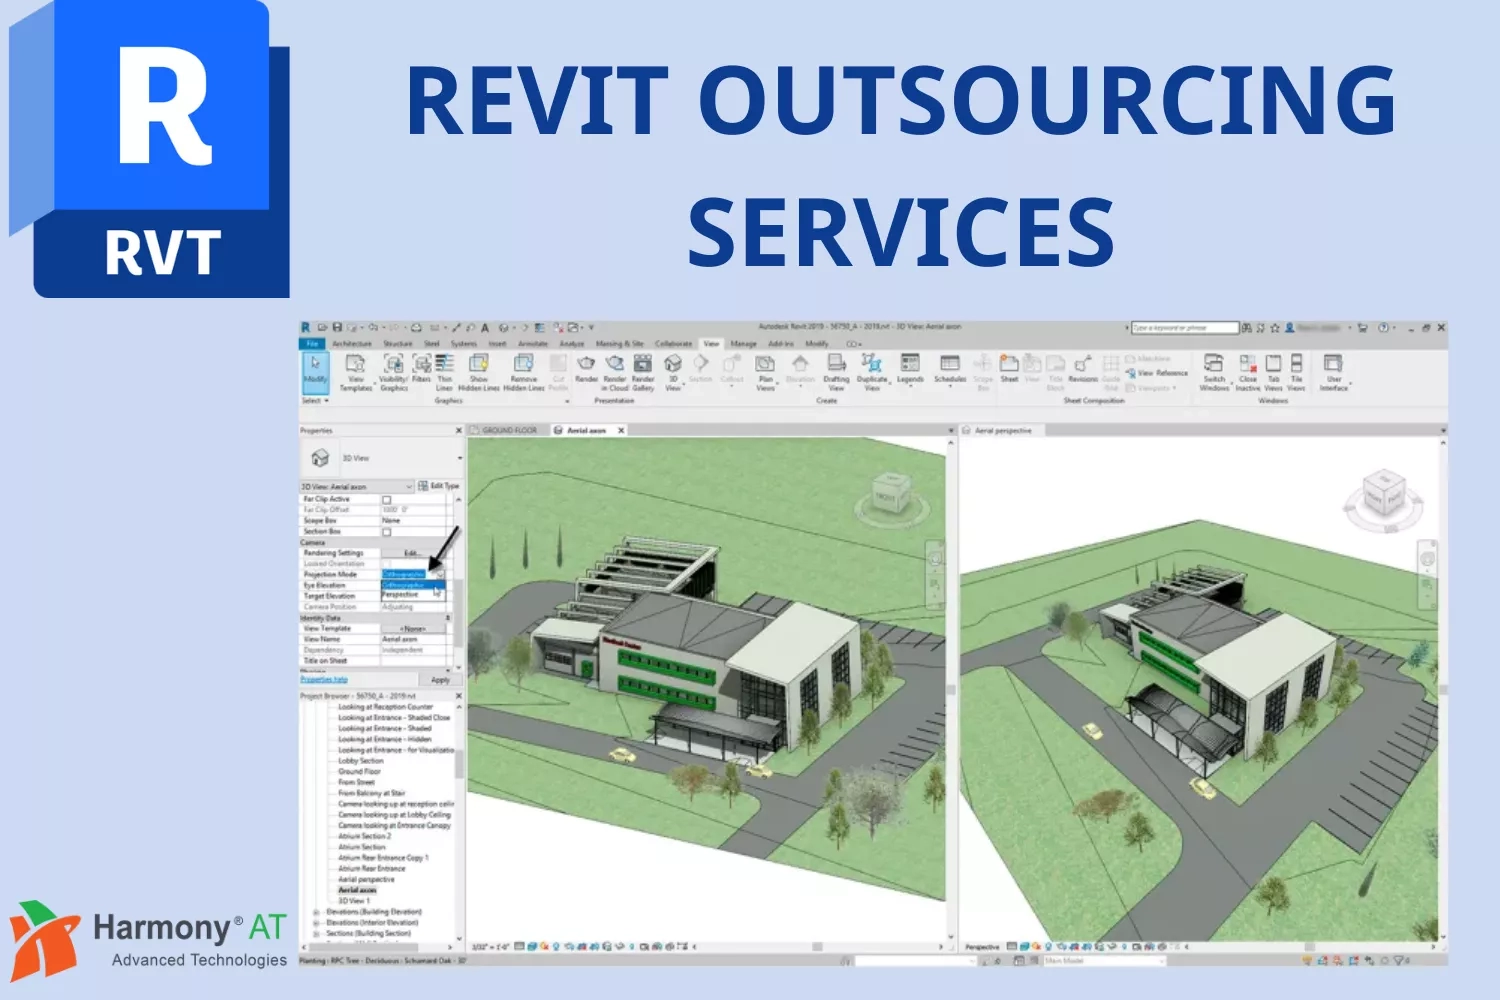Image resolution: width=1500 pixels, height=1000 pixels.
Task: Start the Render tool
Action: pos(586,368)
